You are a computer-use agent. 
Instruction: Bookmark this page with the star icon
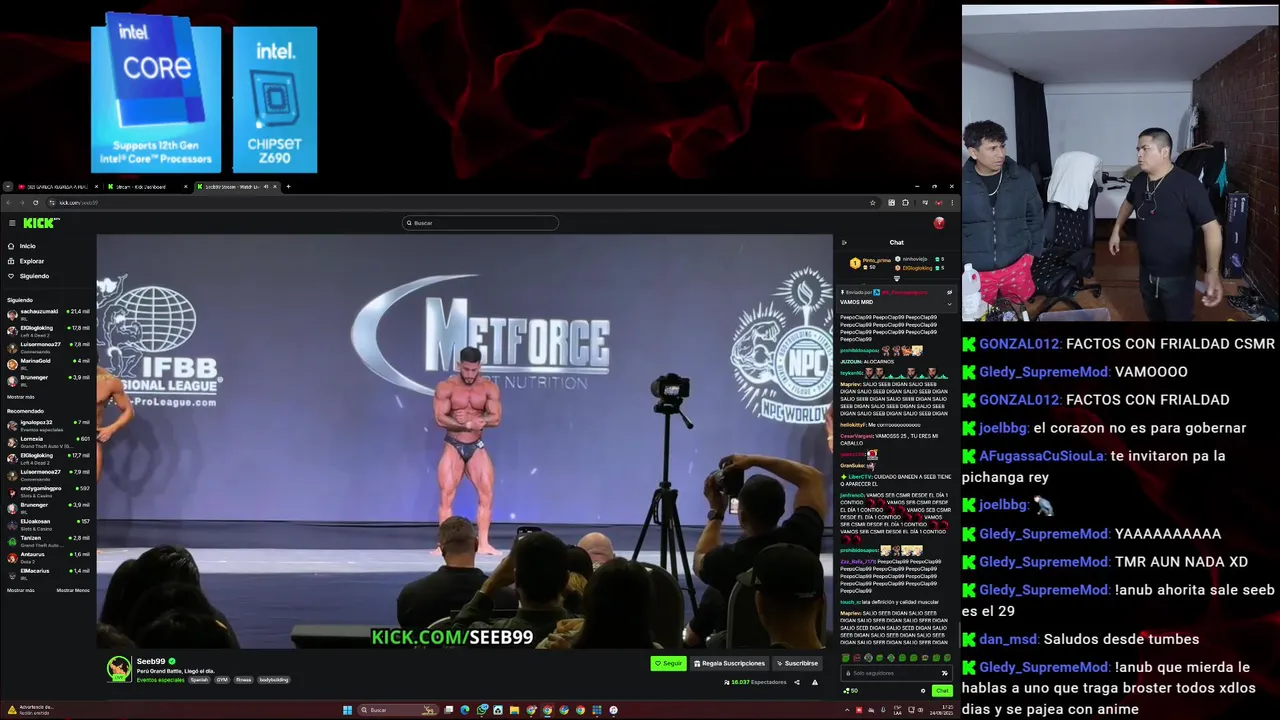pos(872,203)
